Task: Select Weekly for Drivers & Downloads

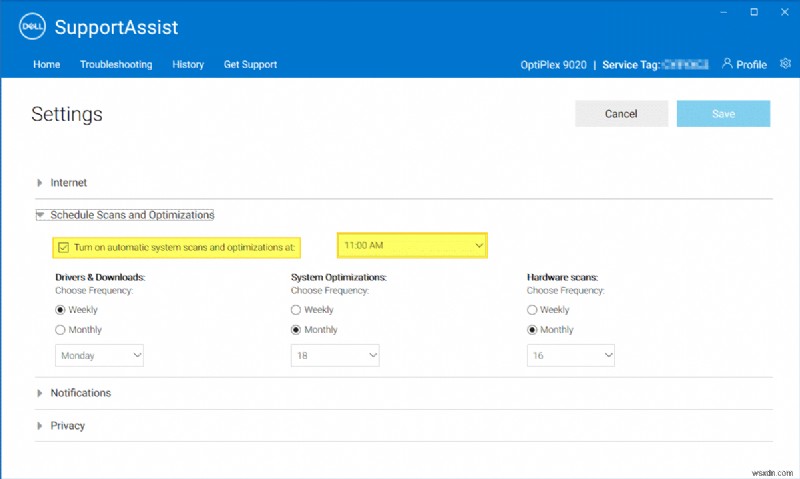Action: (x=60, y=310)
